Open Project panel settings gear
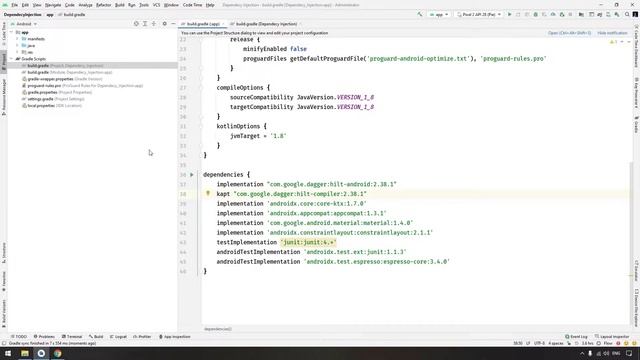Screen dimensions: 640x360 (164, 24)
